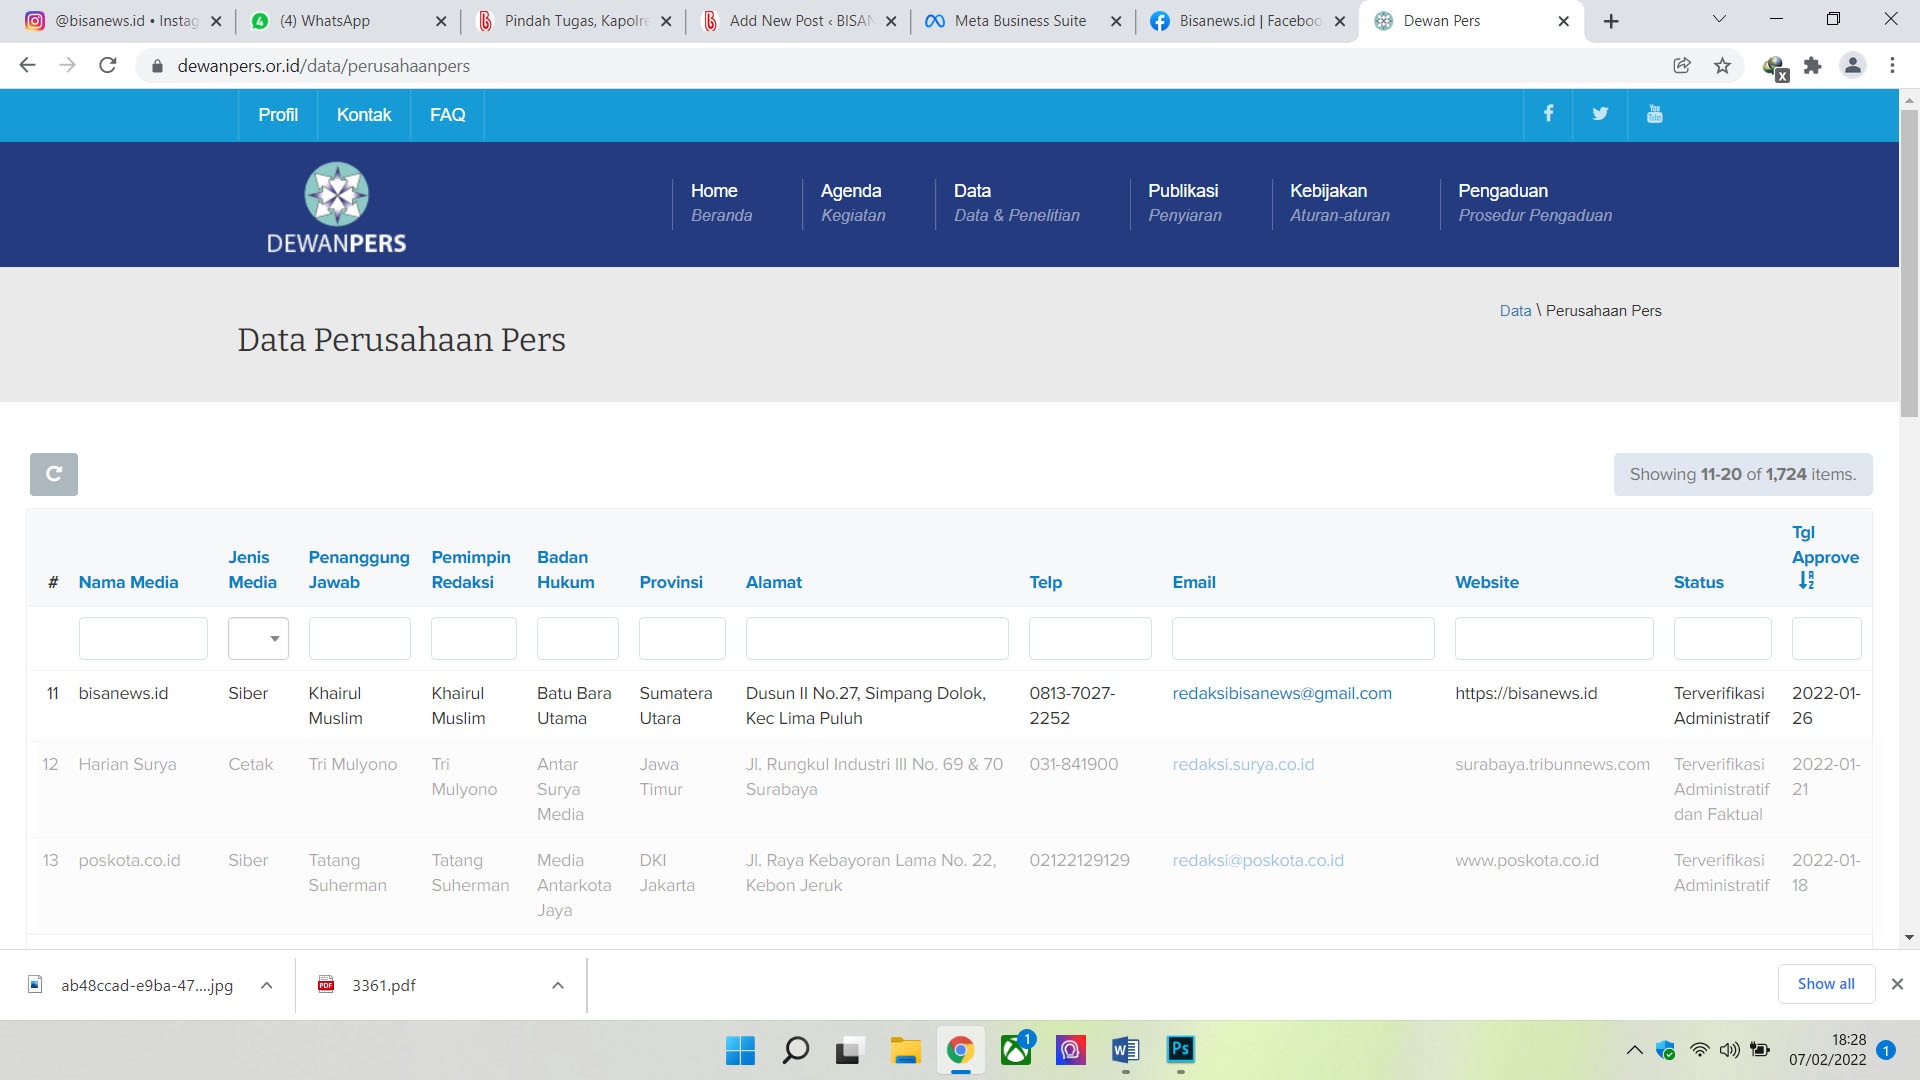Click the redaksibisanews@gmail.com email link

(1281, 693)
